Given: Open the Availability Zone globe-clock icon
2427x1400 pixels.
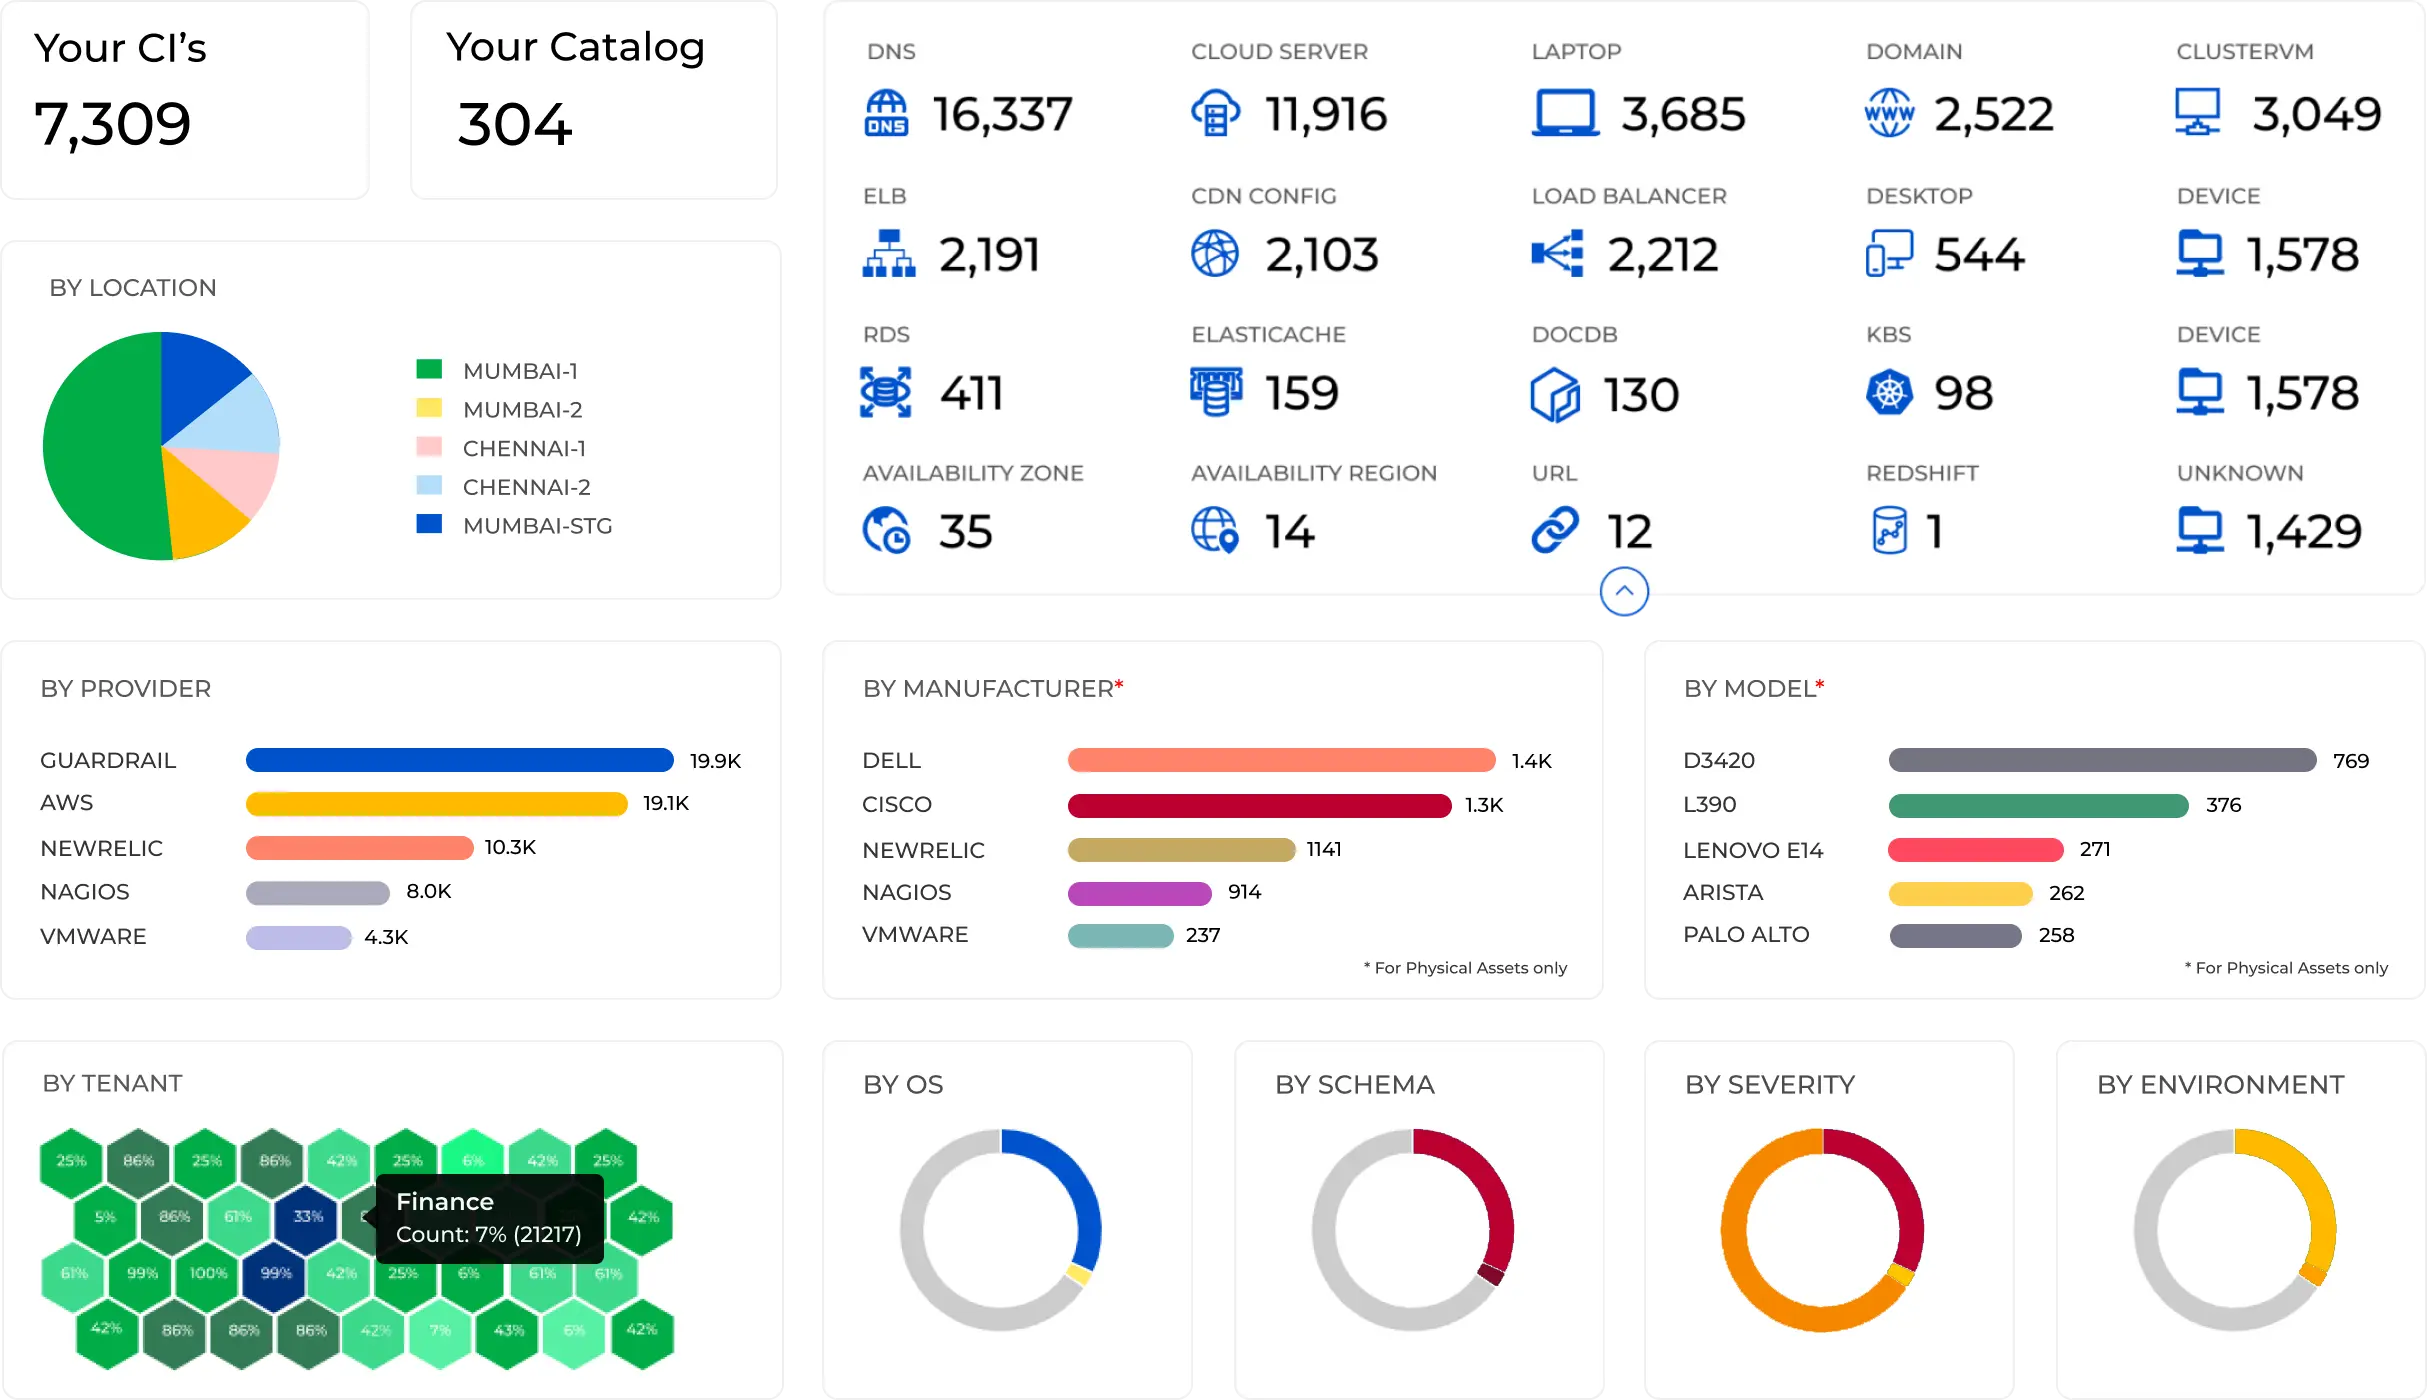Looking at the screenshot, I should pyautogui.click(x=887, y=530).
